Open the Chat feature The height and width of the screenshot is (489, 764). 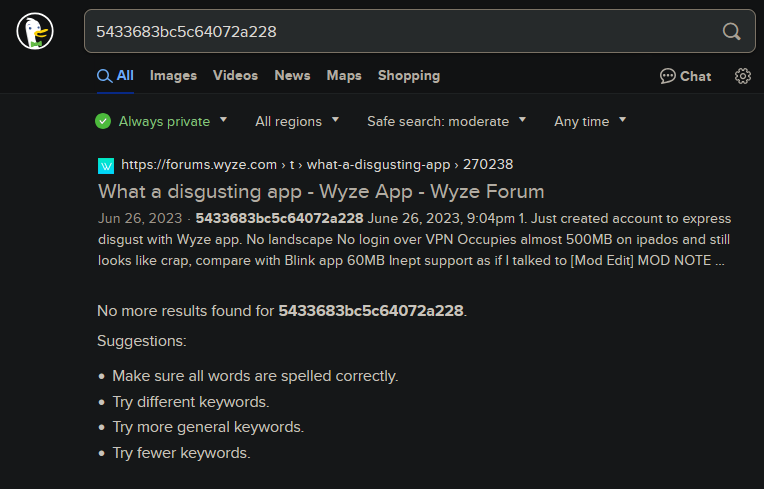click(x=686, y=76)
